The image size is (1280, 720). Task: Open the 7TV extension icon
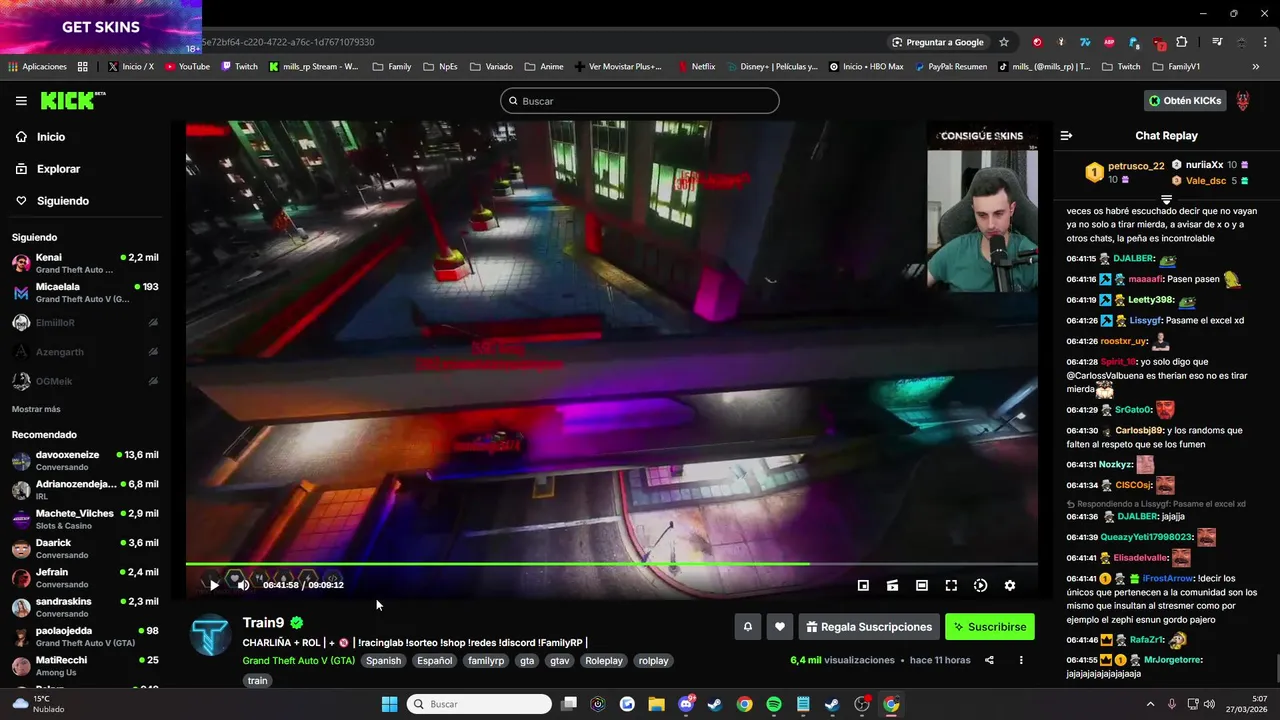[x=1085, y=42]
